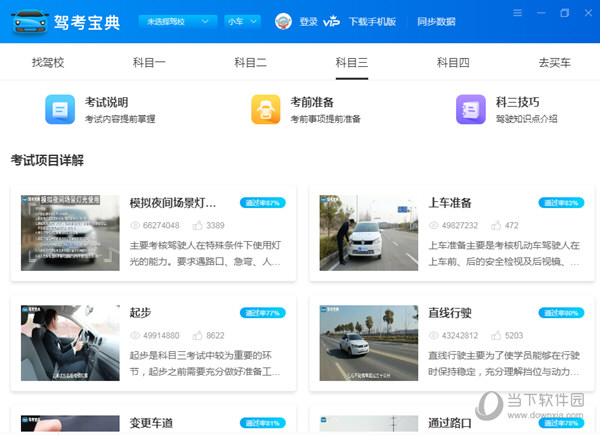Click 同步数据 sync data button
600x435 pixels.
click(436, 22)
